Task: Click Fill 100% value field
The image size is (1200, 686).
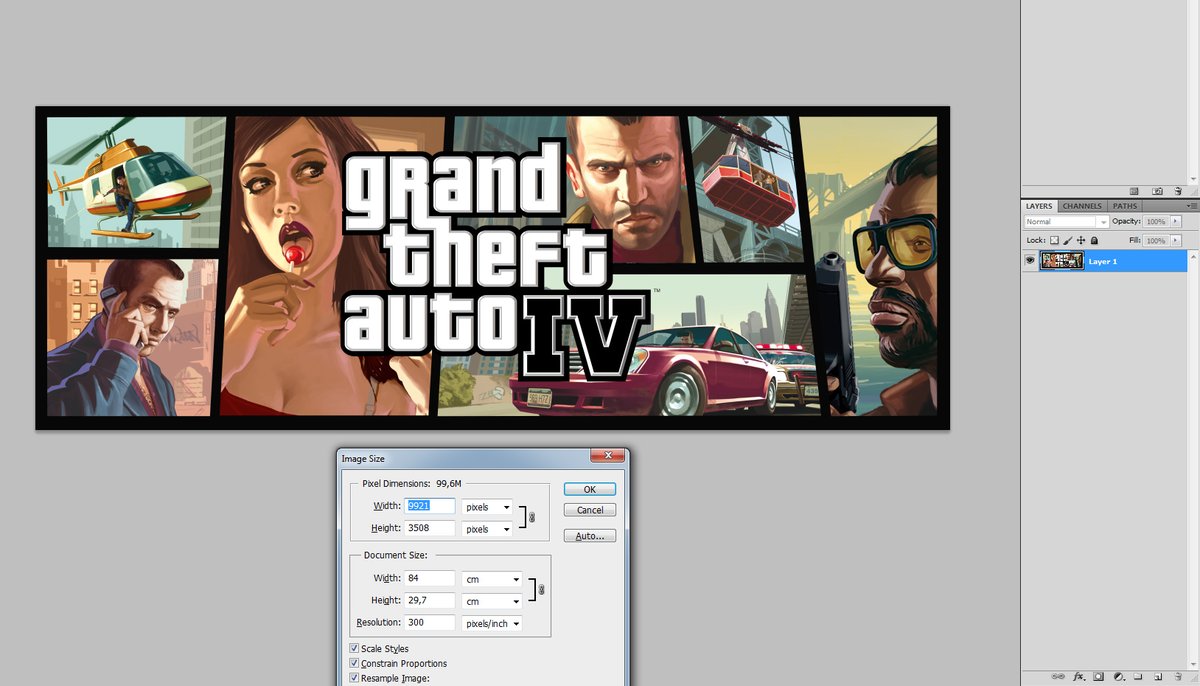Action: coord(1155,240)
